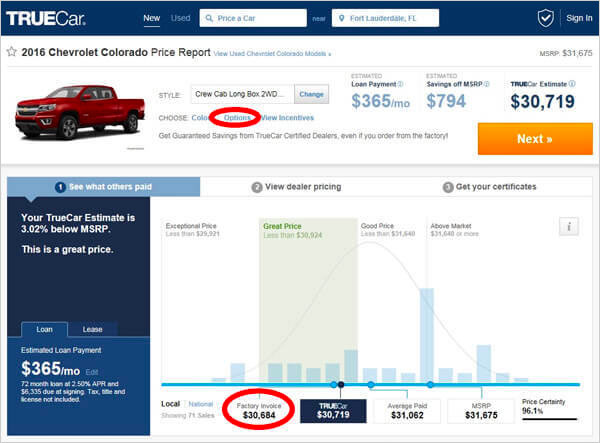The height and width of the screenshot is (443, 600).
Task: Click the $30,719 TrueCar Estimate figure at top
Action: 542,101
